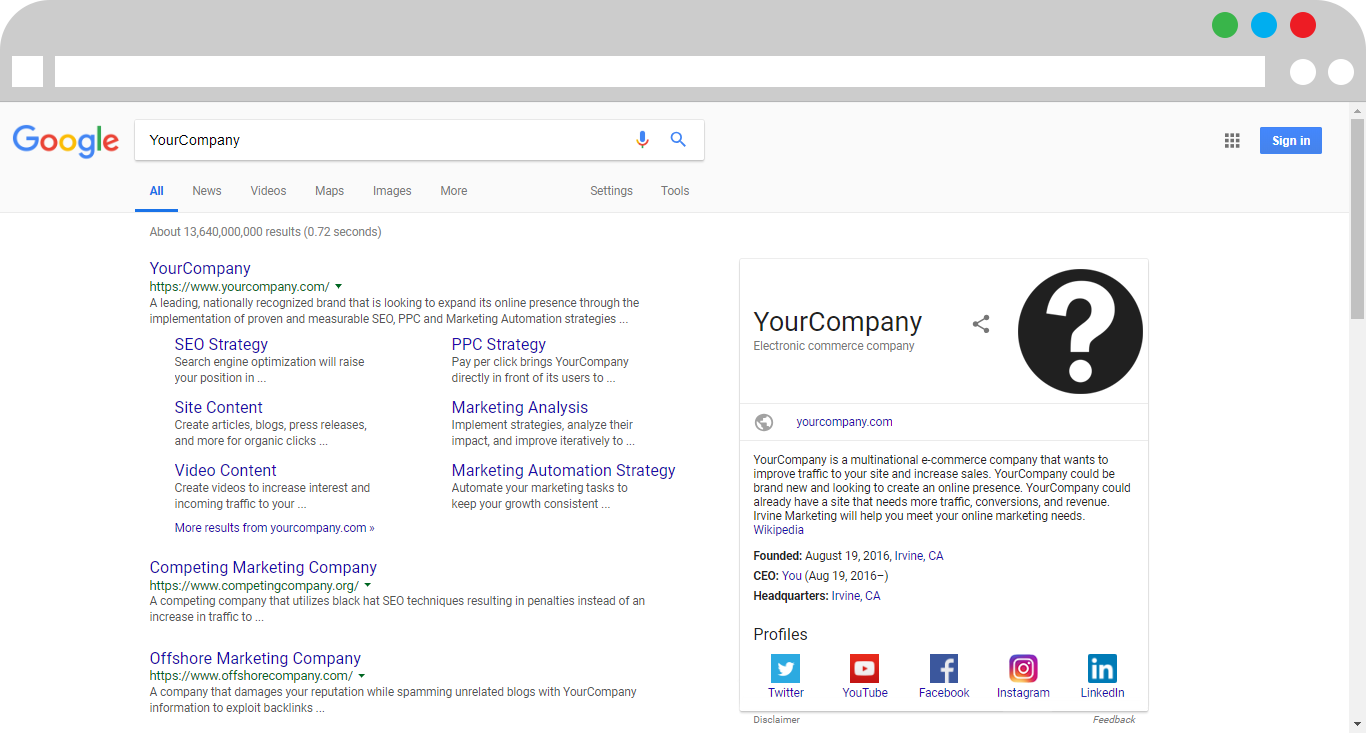The height and width of the screenshot is (734, 1366).
Task: Click inside the Google search input field
Action: pos(380,140)
